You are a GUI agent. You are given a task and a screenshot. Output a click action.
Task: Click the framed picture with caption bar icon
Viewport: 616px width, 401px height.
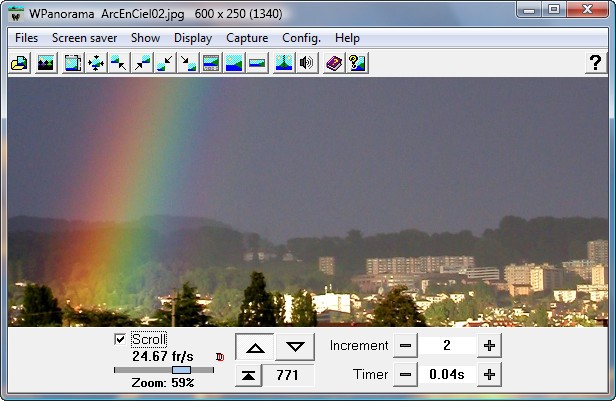click(211, 63)
